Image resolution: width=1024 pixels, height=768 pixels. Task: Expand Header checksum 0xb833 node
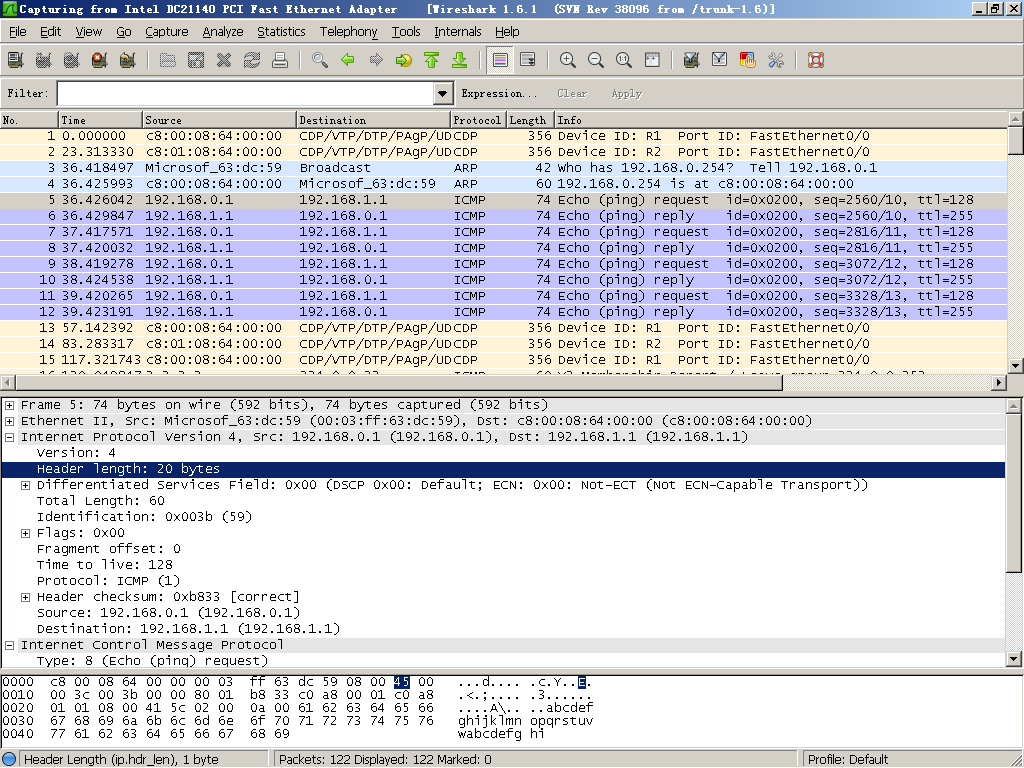click(25, 597)
